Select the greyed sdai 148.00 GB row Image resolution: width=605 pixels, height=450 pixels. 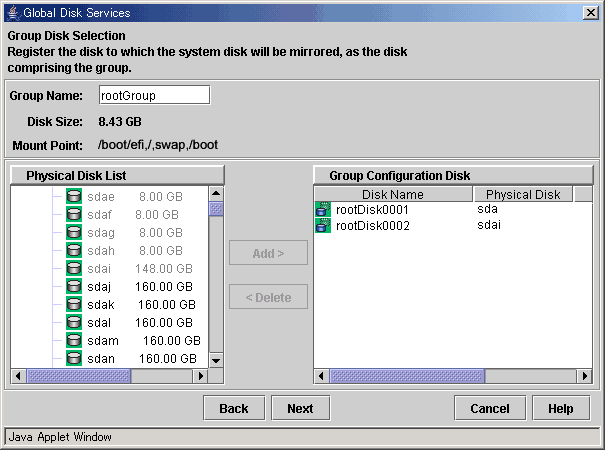pos(130,269)
